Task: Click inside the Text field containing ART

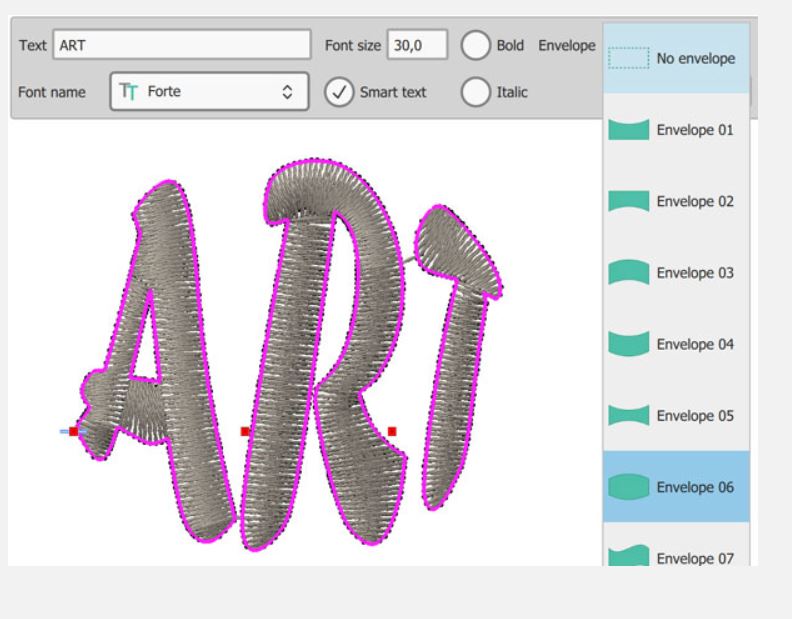Action: pyautogui.click(x=180, y=46)
